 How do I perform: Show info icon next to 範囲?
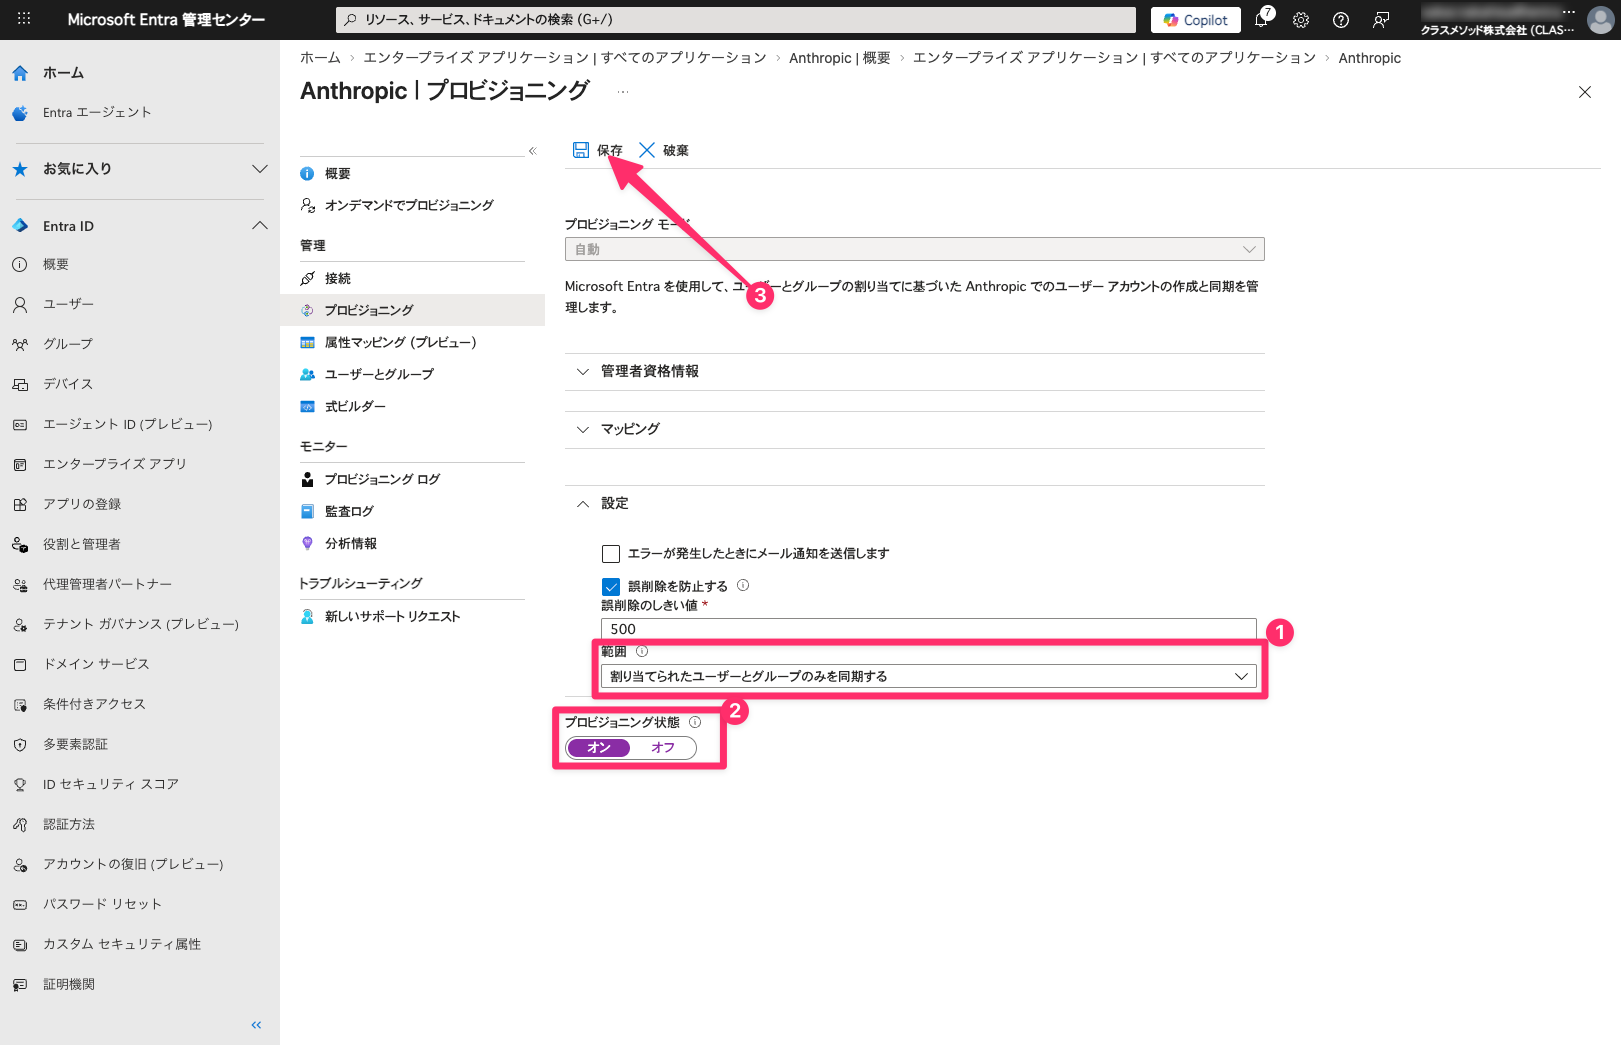click(x=642, y=651)
